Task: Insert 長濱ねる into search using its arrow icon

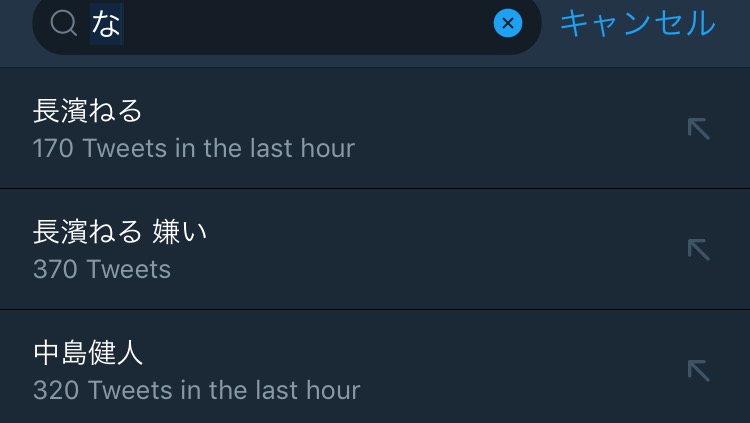Action: 698,128
